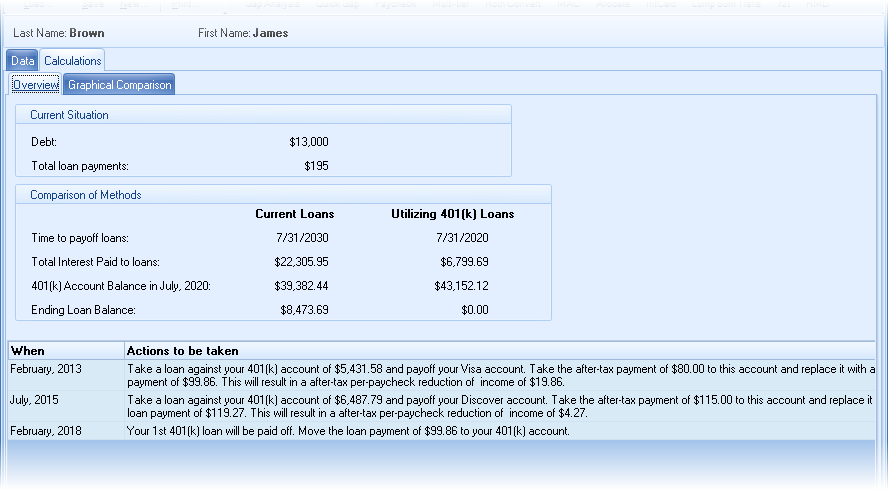This screenshot has width=888, height=490.
Task: Select the Calculations tab
Action: (73, 61)
